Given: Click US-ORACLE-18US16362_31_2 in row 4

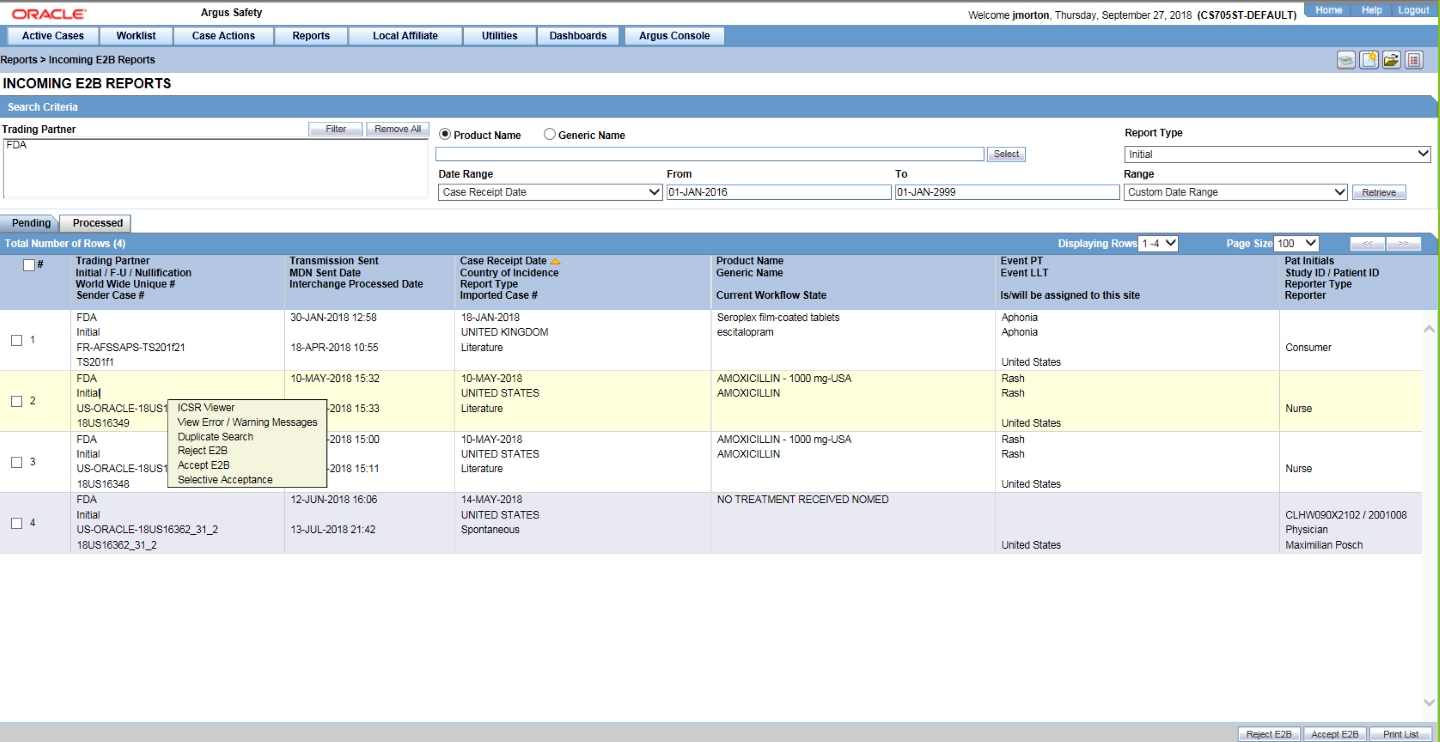Looking at the screenshot, I should (x=147, y=530).
